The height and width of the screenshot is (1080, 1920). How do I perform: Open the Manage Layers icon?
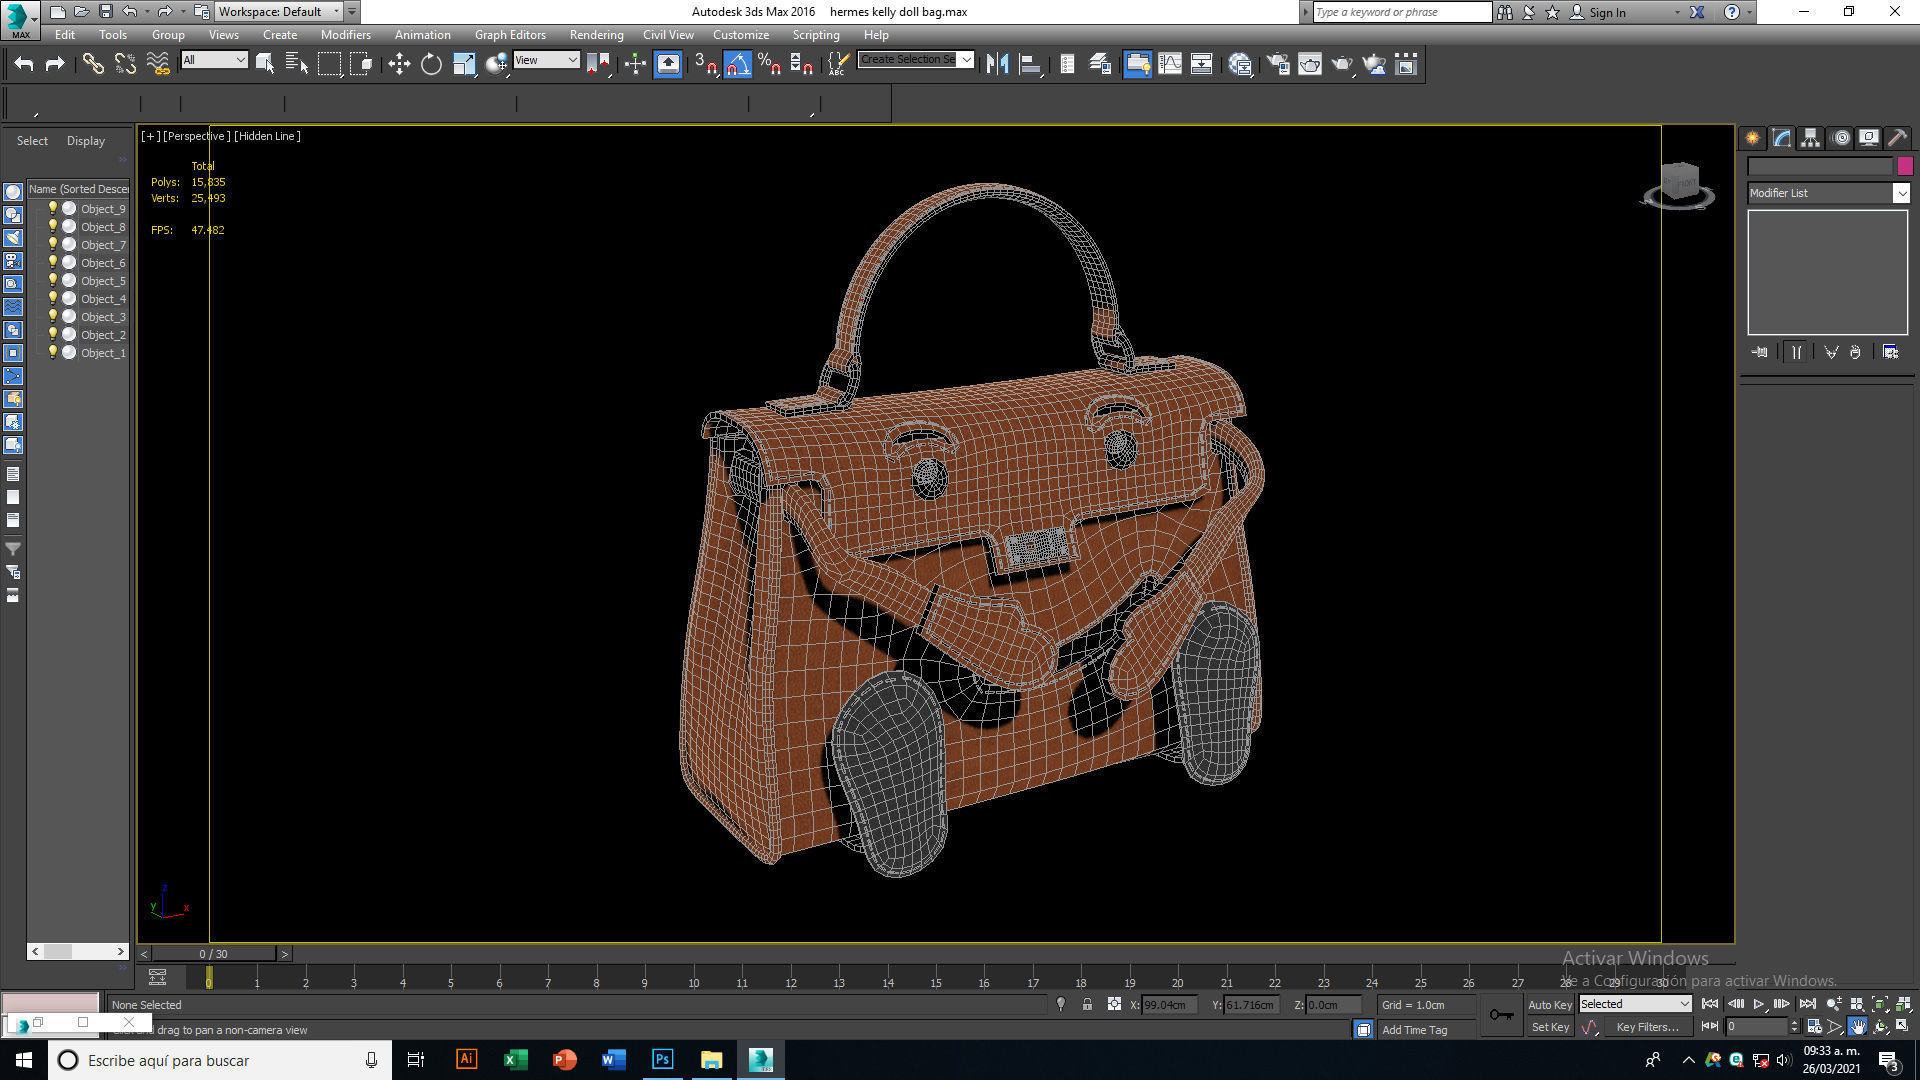(1100, 64)
